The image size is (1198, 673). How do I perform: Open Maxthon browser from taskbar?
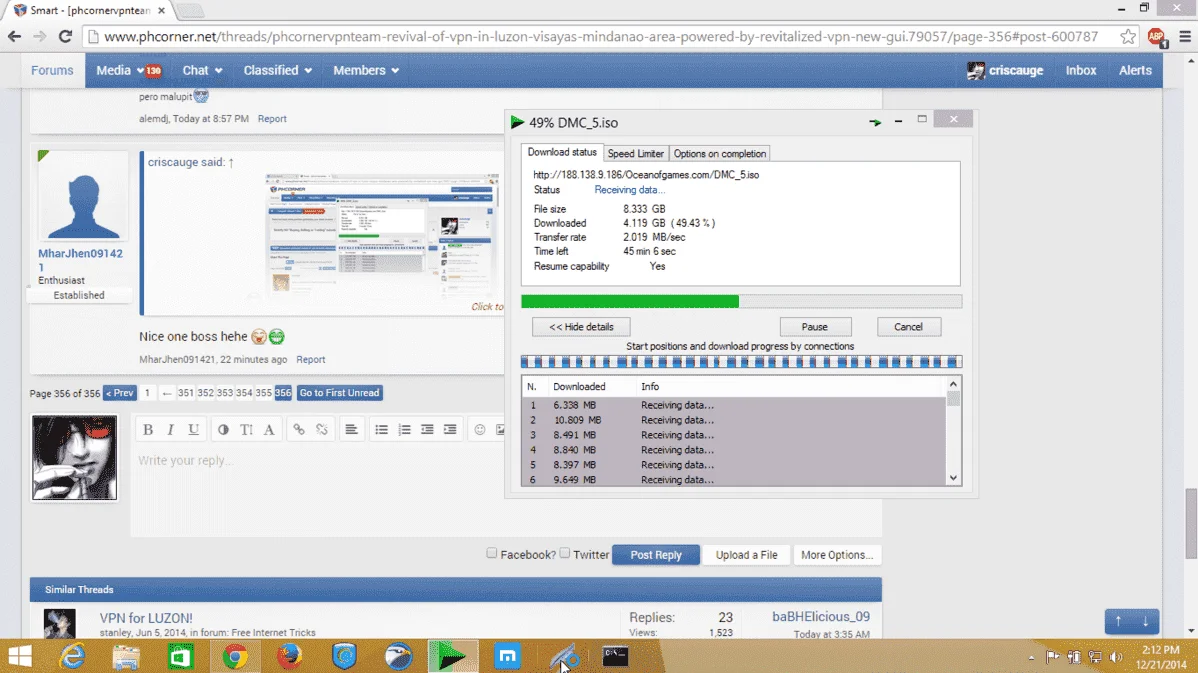[x=507, y=656]
